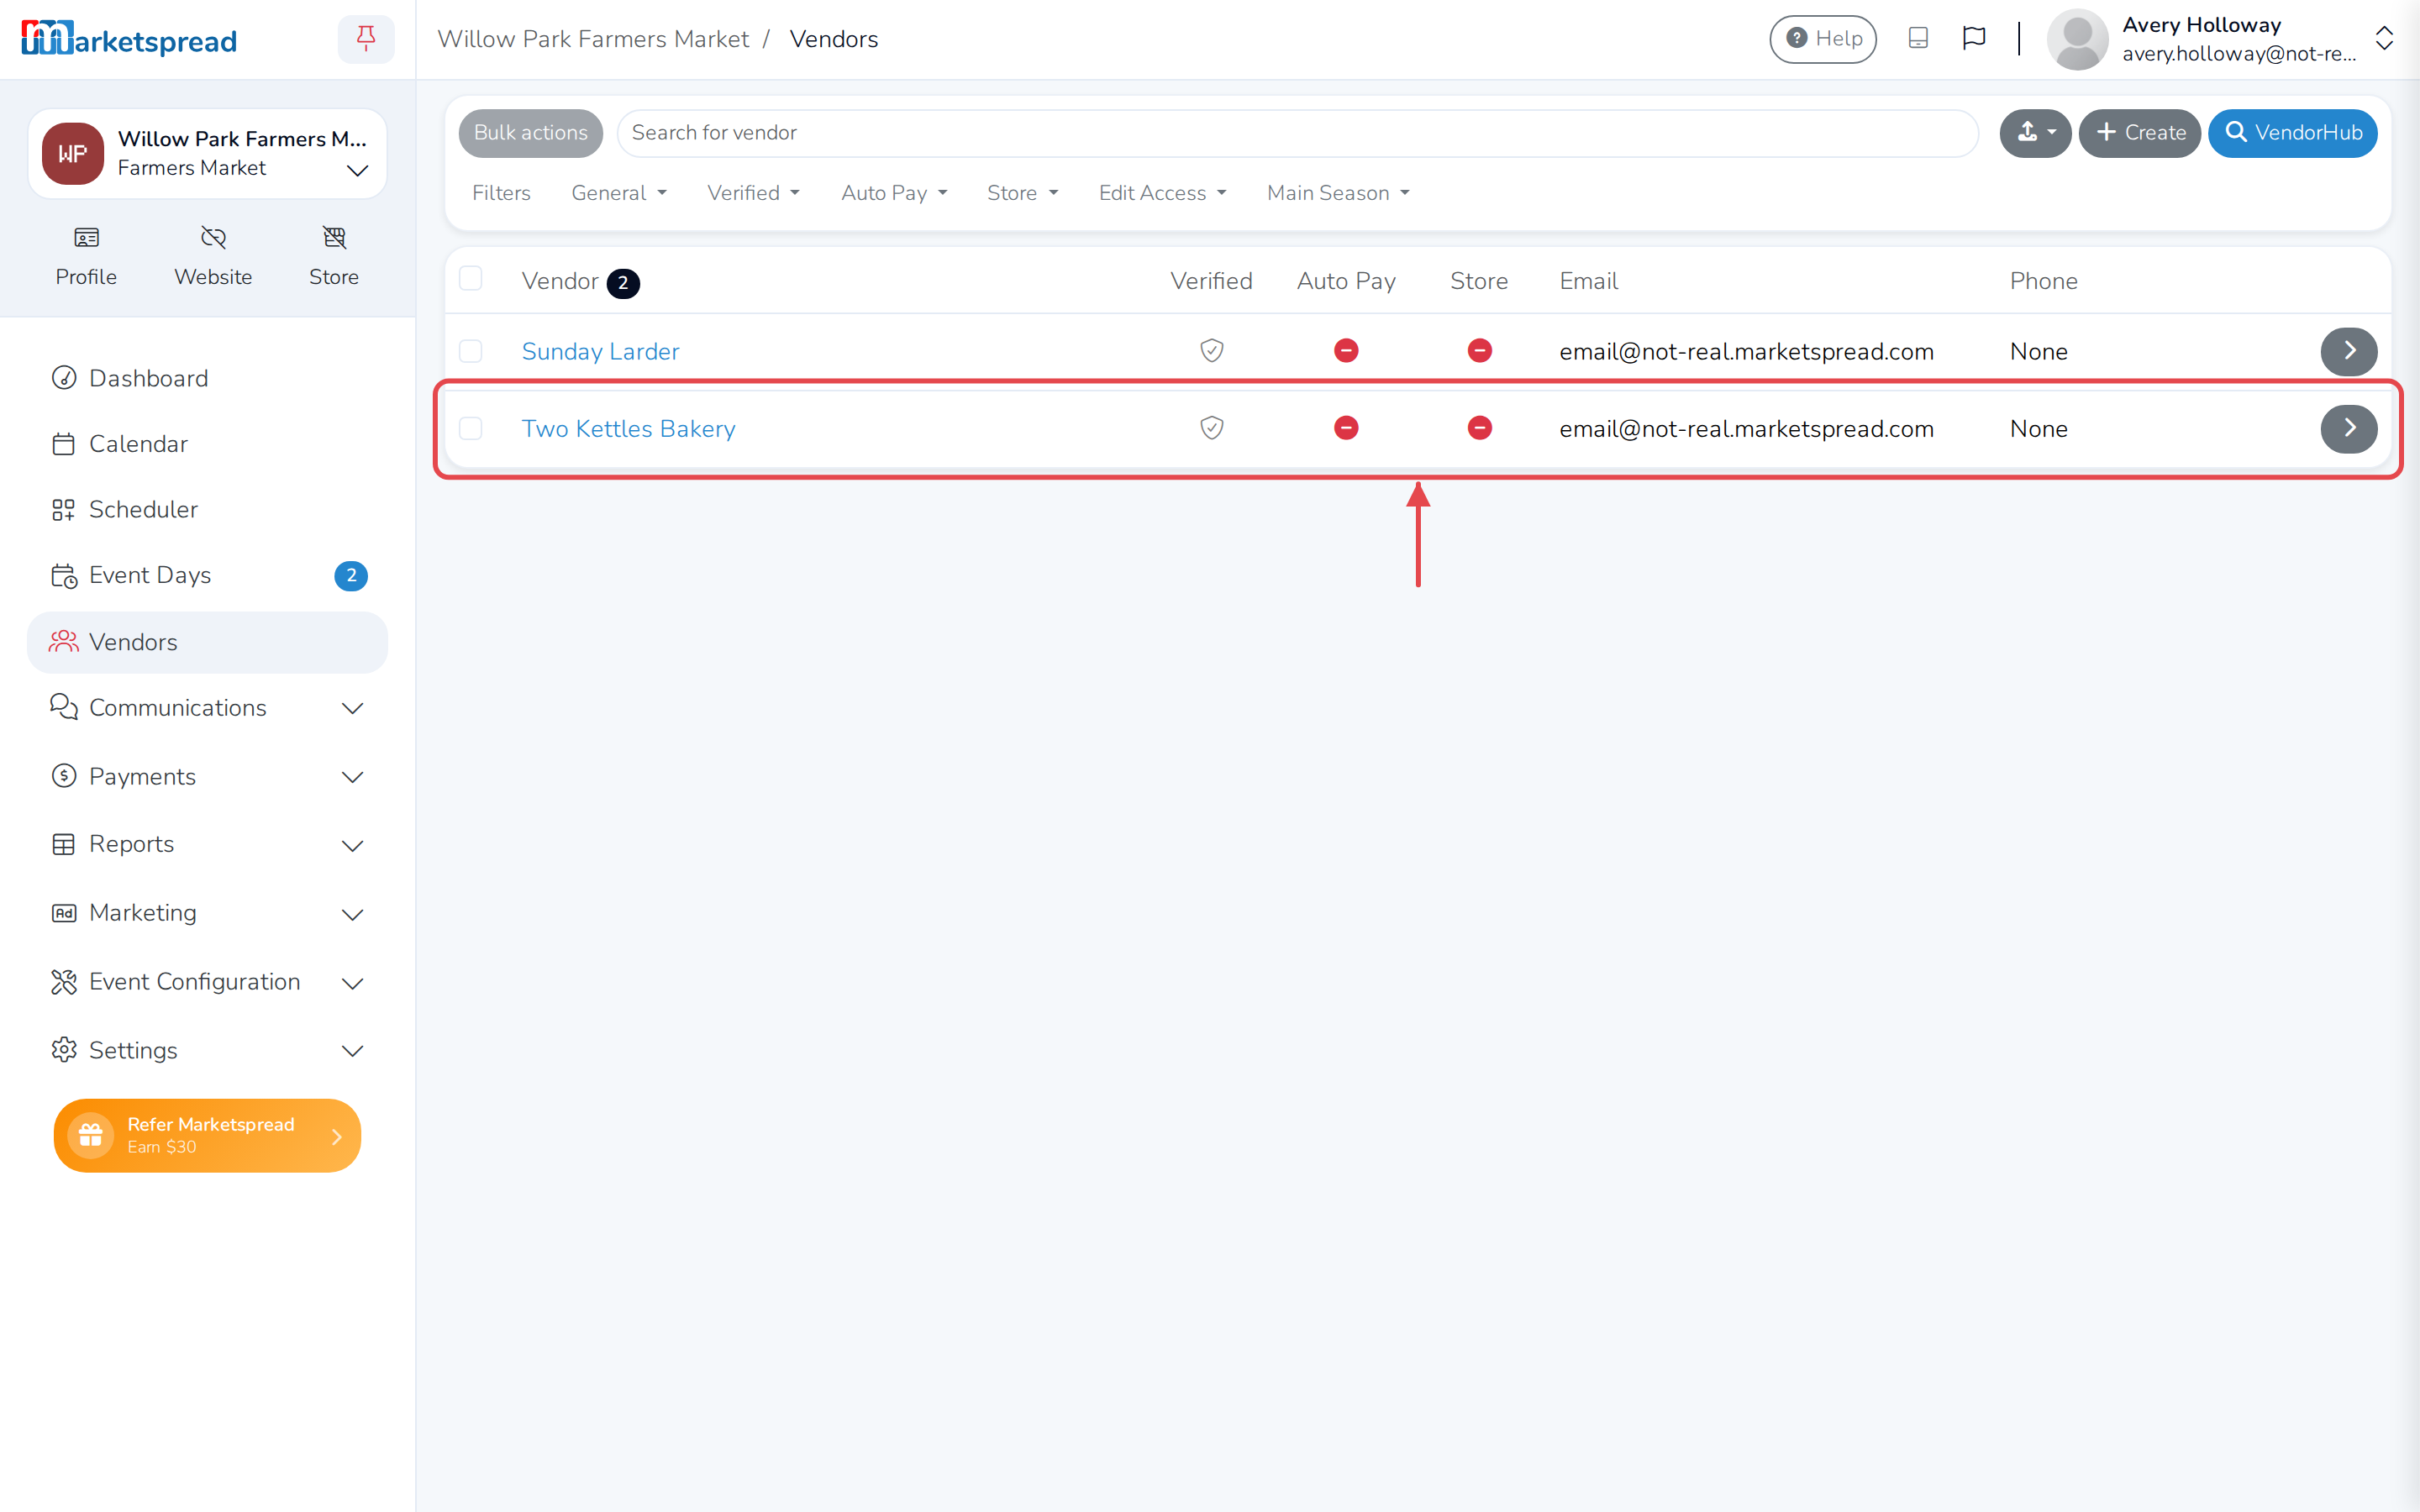The width and height of the screenshot is (2420, 1512).
Task: Open Event Days in sidebar
Action: [207, 575]
